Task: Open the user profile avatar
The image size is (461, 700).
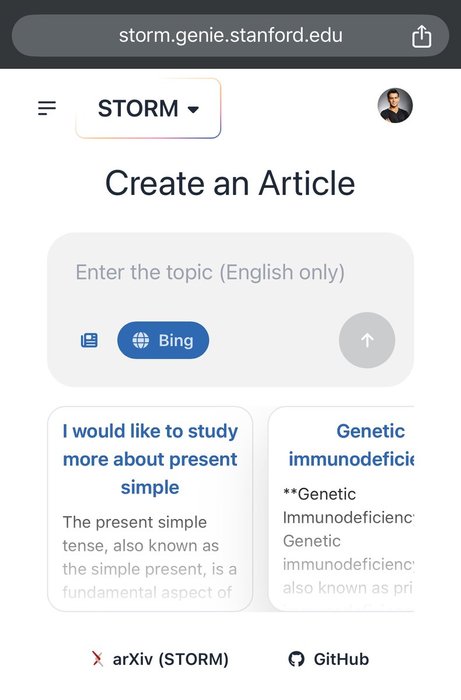Action: click(x=395, y=105)
